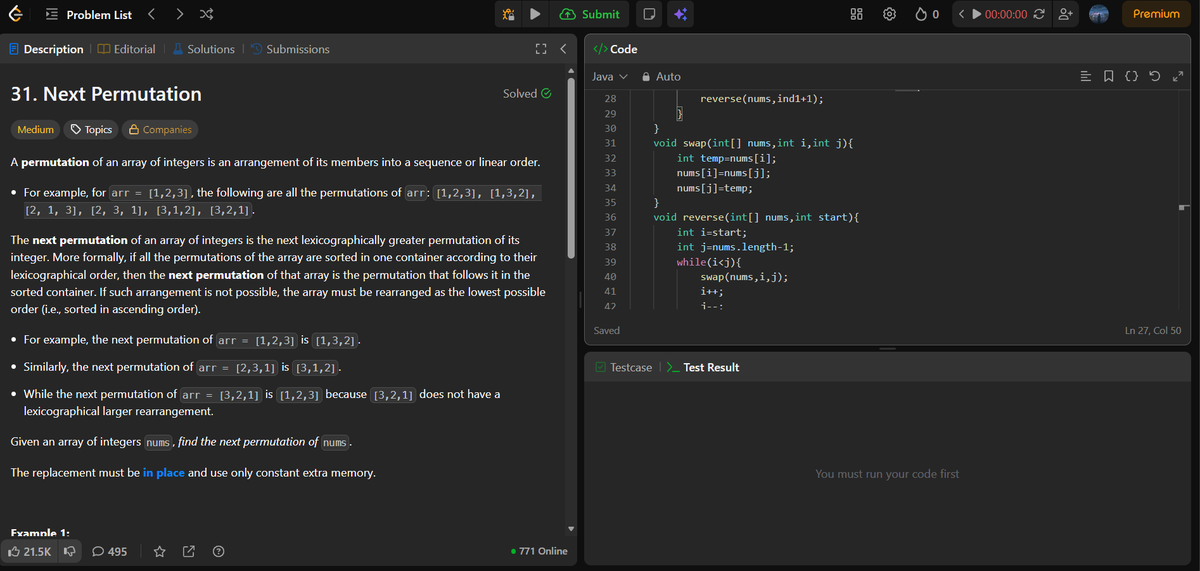1200x571 pixels.
Task: Switch to the Submissions tab
Action: (x=289, y=49)
